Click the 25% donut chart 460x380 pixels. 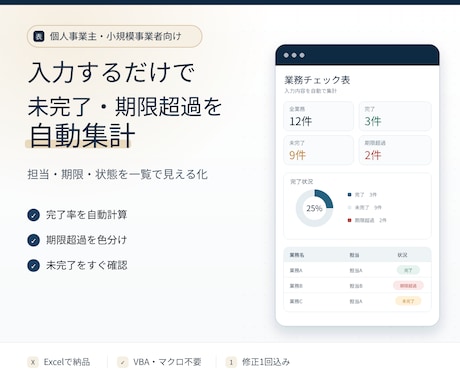tap(314, 208)
